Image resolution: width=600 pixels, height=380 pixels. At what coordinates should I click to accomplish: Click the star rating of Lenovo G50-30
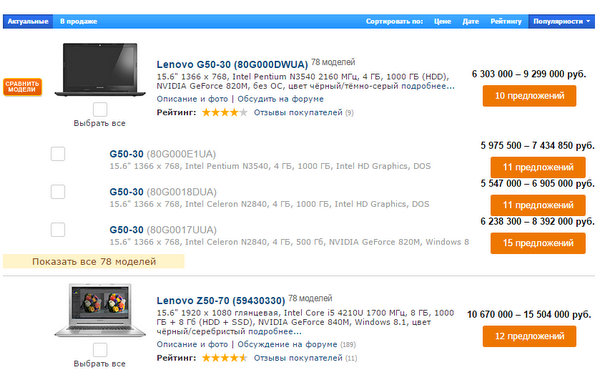[224, 113]
